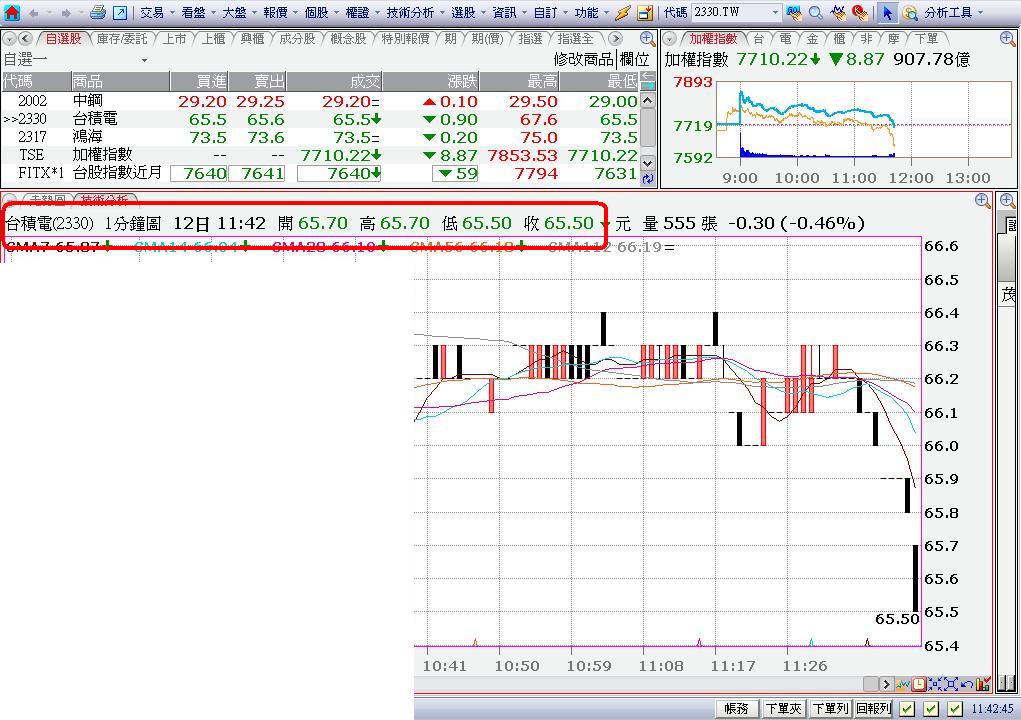Expand the 自選一 watchlist selector dropdown
1021x720 pixels.
click(x=144, y=60)
